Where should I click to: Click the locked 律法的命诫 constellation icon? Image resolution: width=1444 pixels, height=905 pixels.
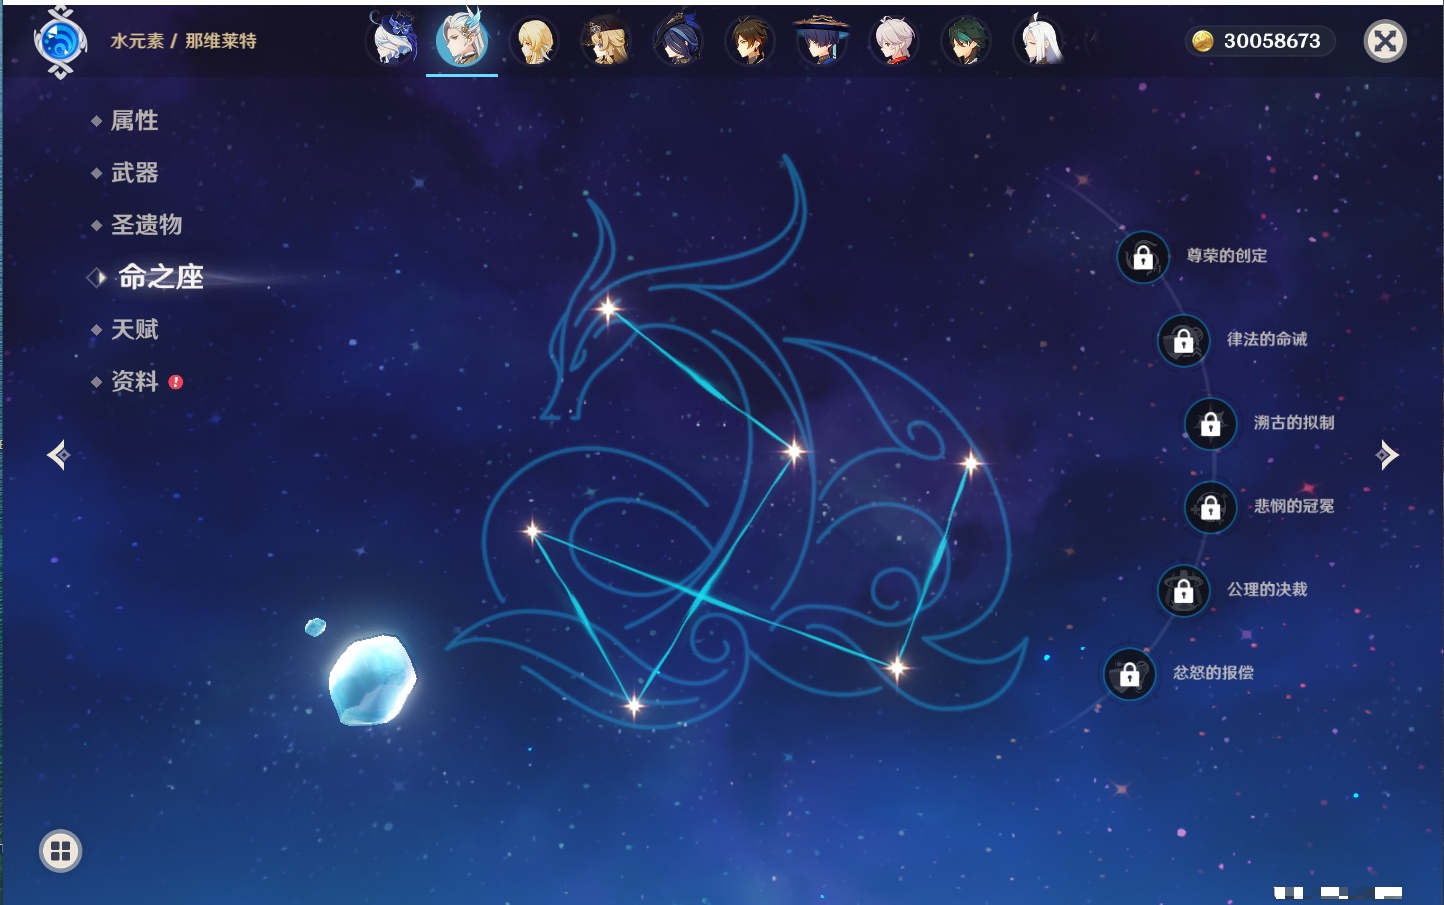coord(1184,340)
